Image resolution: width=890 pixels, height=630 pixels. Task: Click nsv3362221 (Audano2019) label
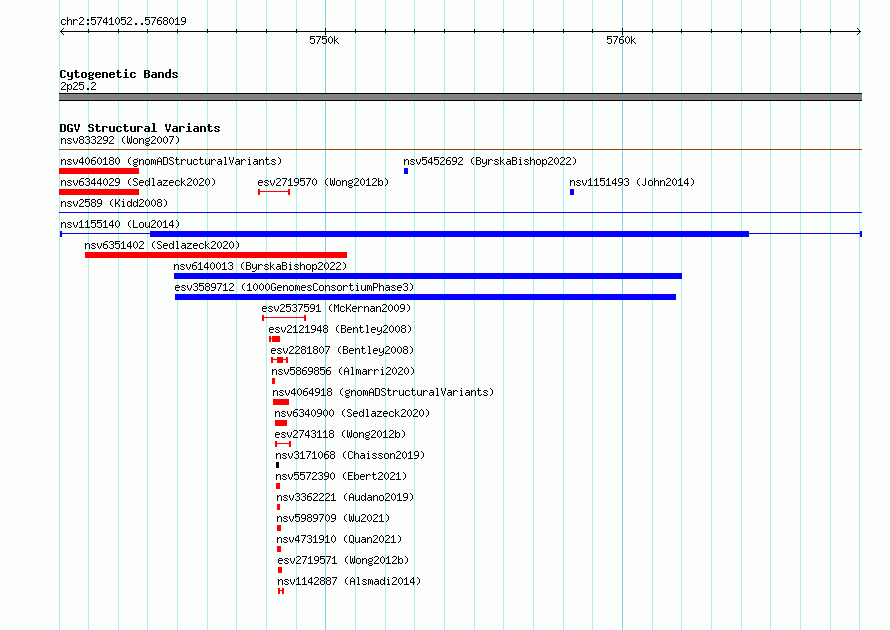(345, 497)
